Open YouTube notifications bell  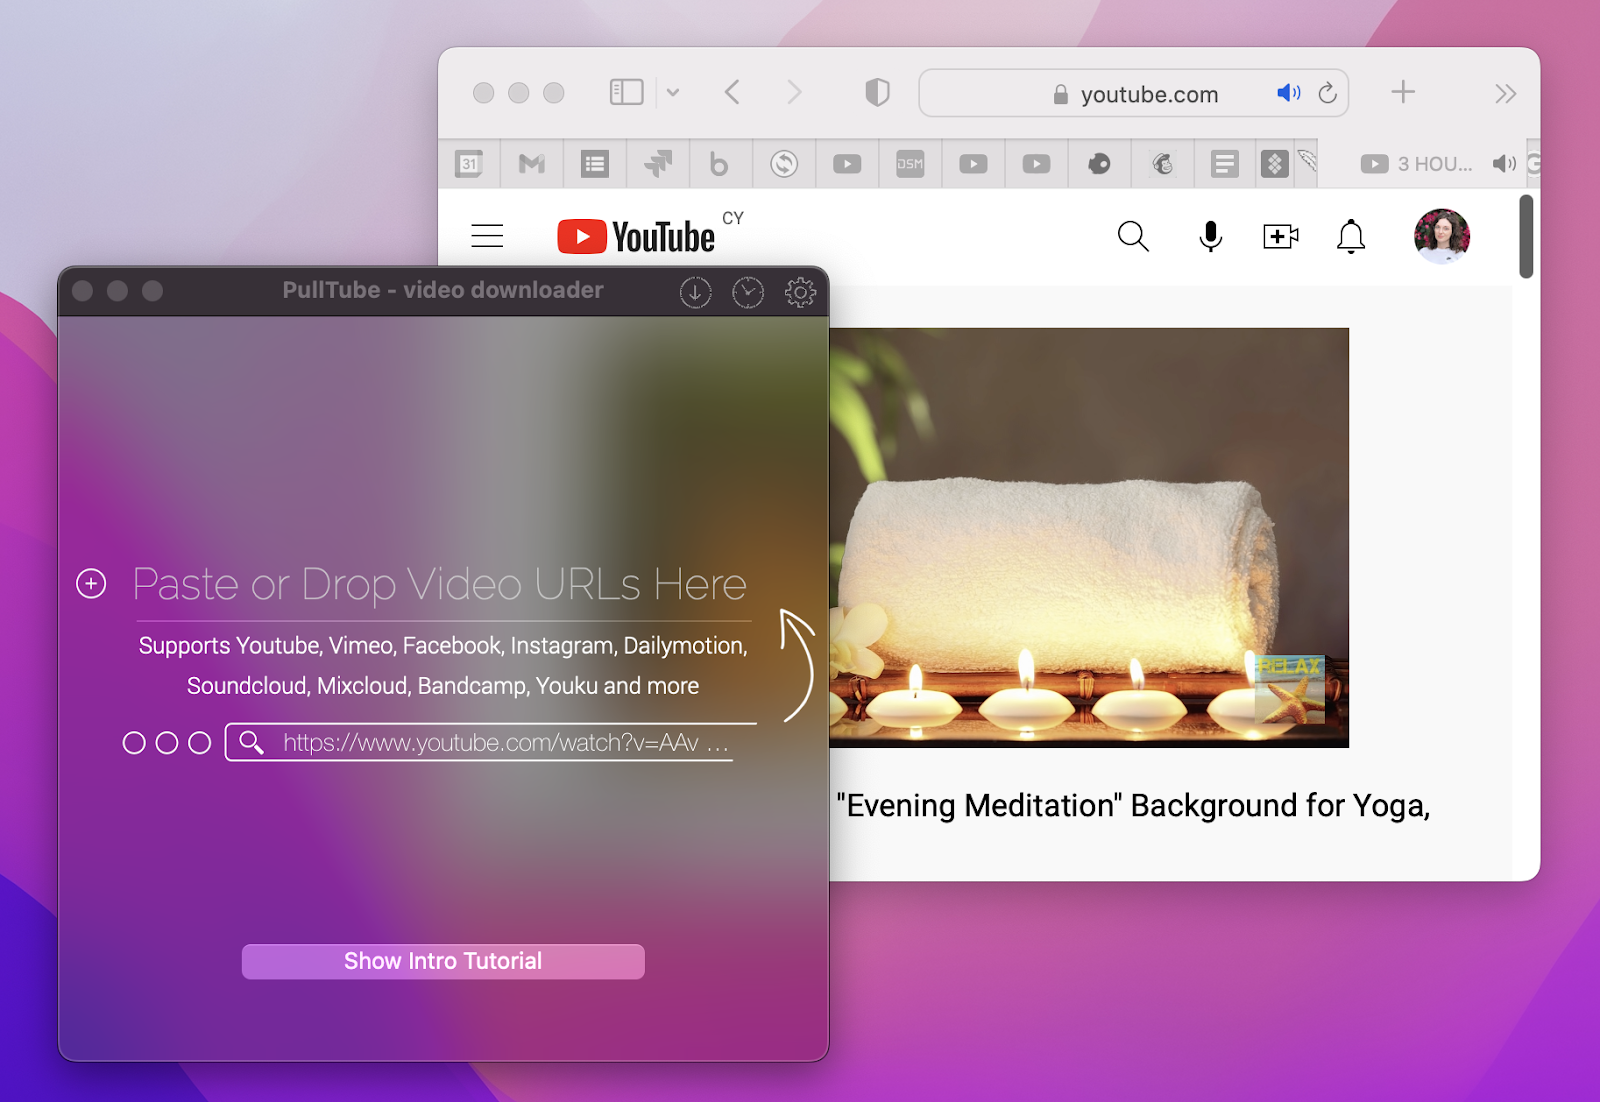pyautogui.click(x=1351, y=236)
